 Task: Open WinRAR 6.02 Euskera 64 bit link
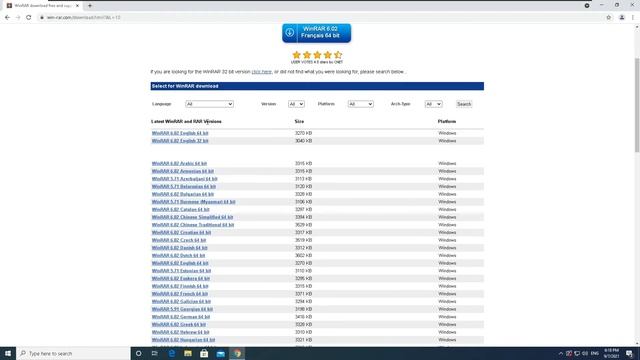tap(181, 278)
